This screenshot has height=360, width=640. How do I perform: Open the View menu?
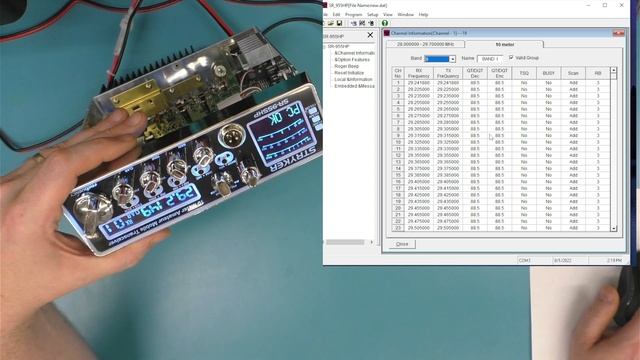(x=388, y=15)
